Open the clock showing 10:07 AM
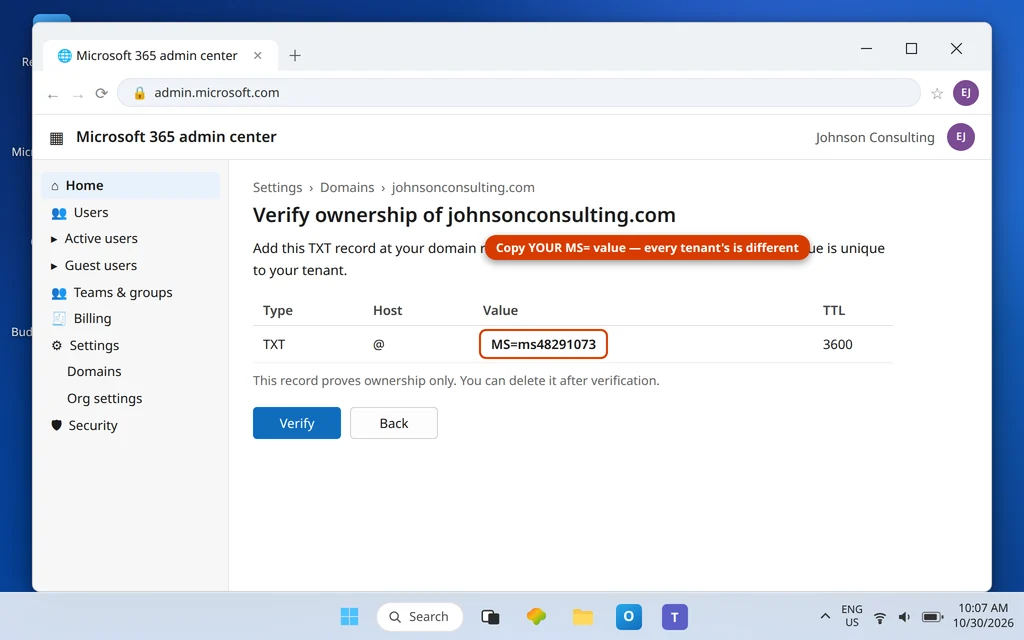The height and width of the screenshot is (640, 1024). 983,616
